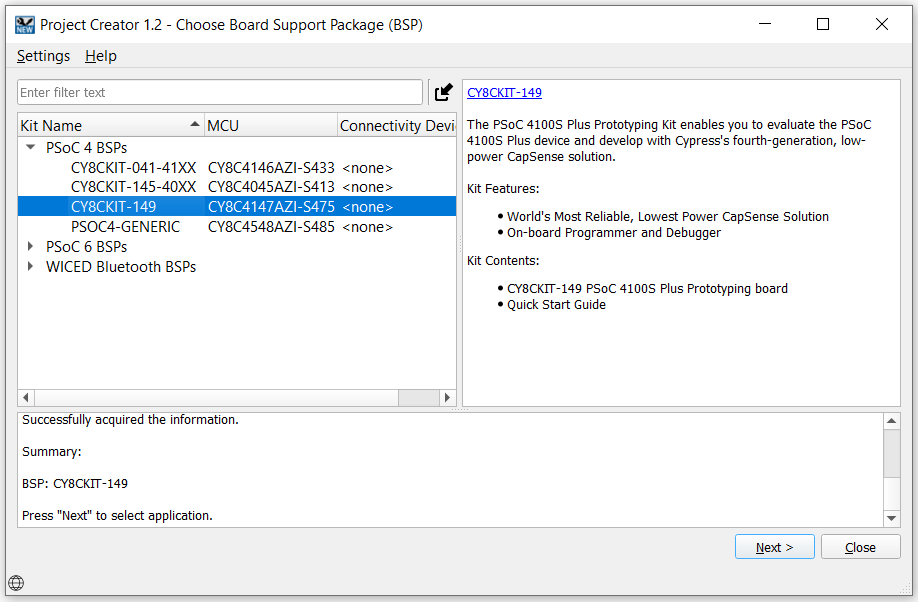
Task: Click the right arrow of kit list scrollbar
Action: [447, 398]
